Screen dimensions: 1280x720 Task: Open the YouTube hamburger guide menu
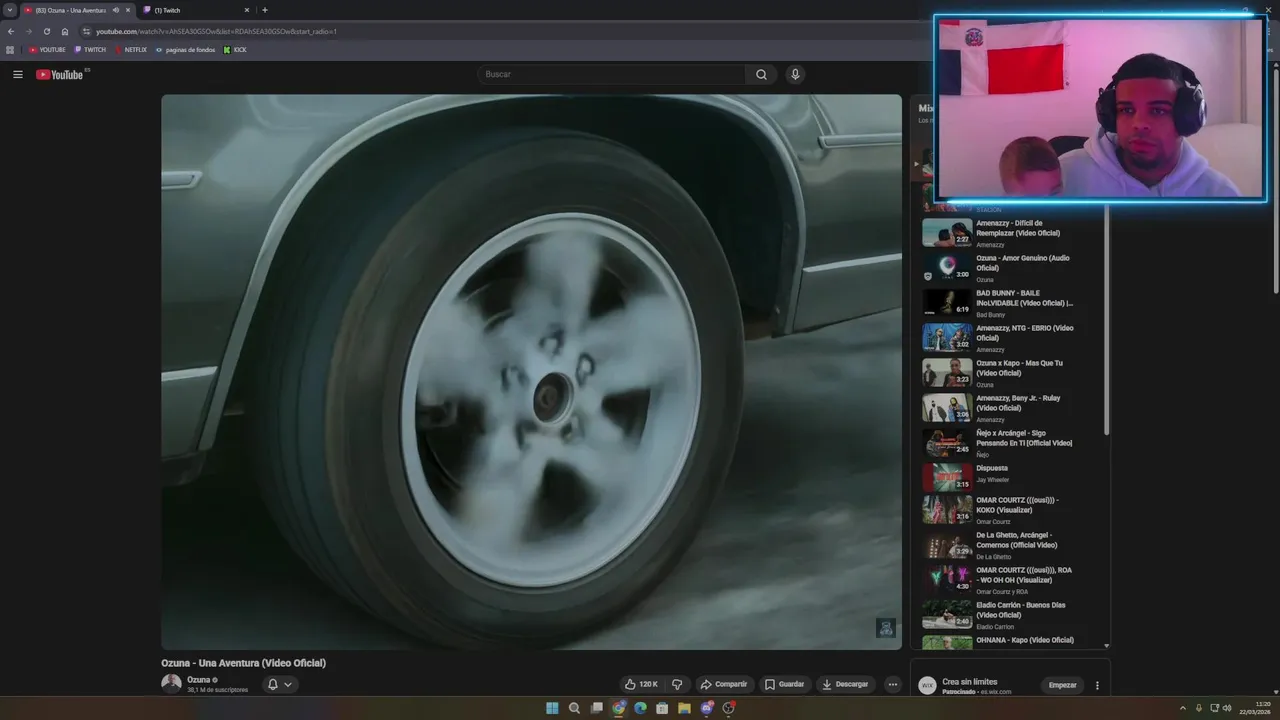point(17,74)
